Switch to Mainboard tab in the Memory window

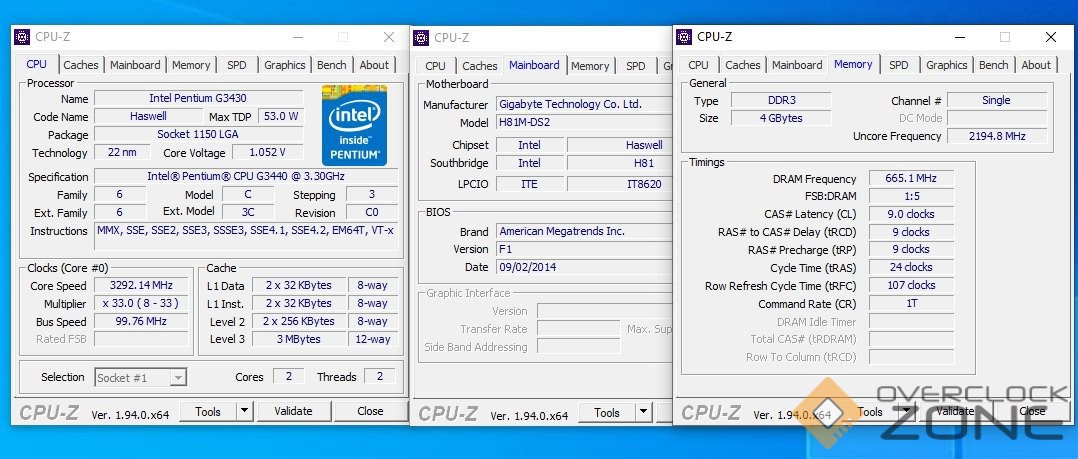pyautogui.click(x=797, y=65)
